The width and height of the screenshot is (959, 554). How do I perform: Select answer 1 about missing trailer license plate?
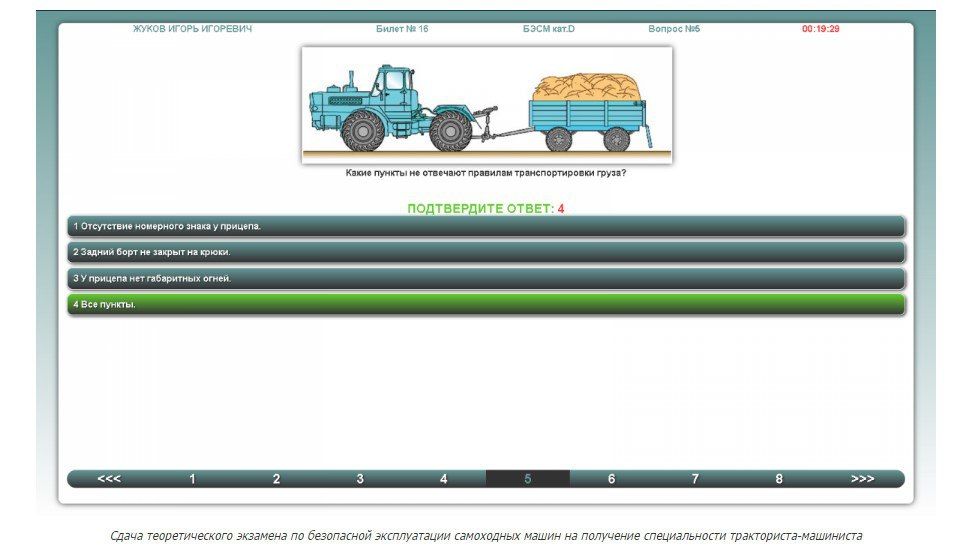[485, 226]
